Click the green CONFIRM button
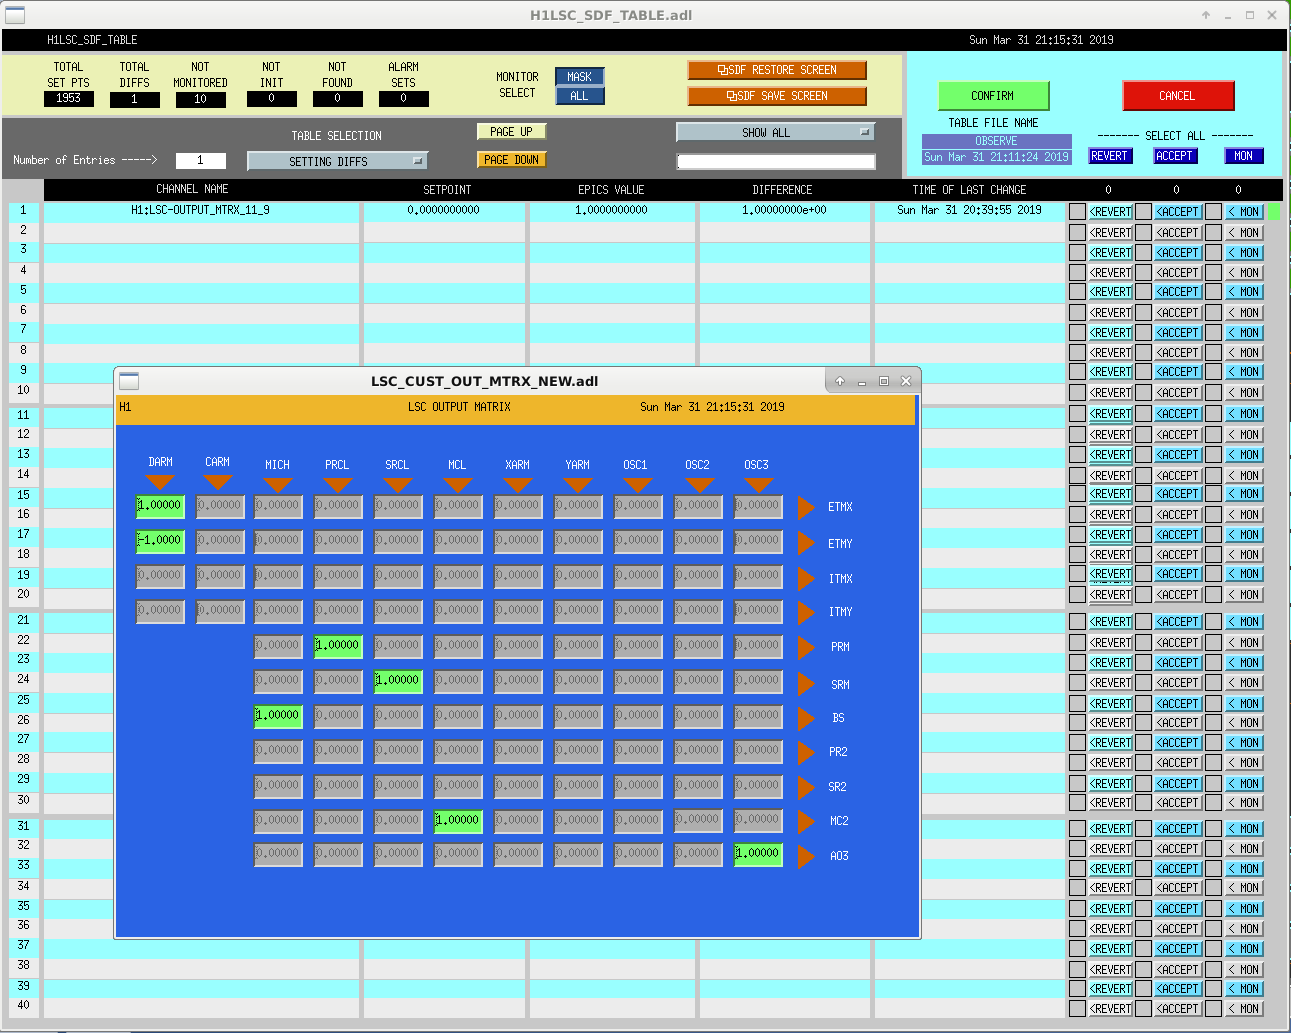This screenshot has height=1033, width=1291. tap(993, 96)
